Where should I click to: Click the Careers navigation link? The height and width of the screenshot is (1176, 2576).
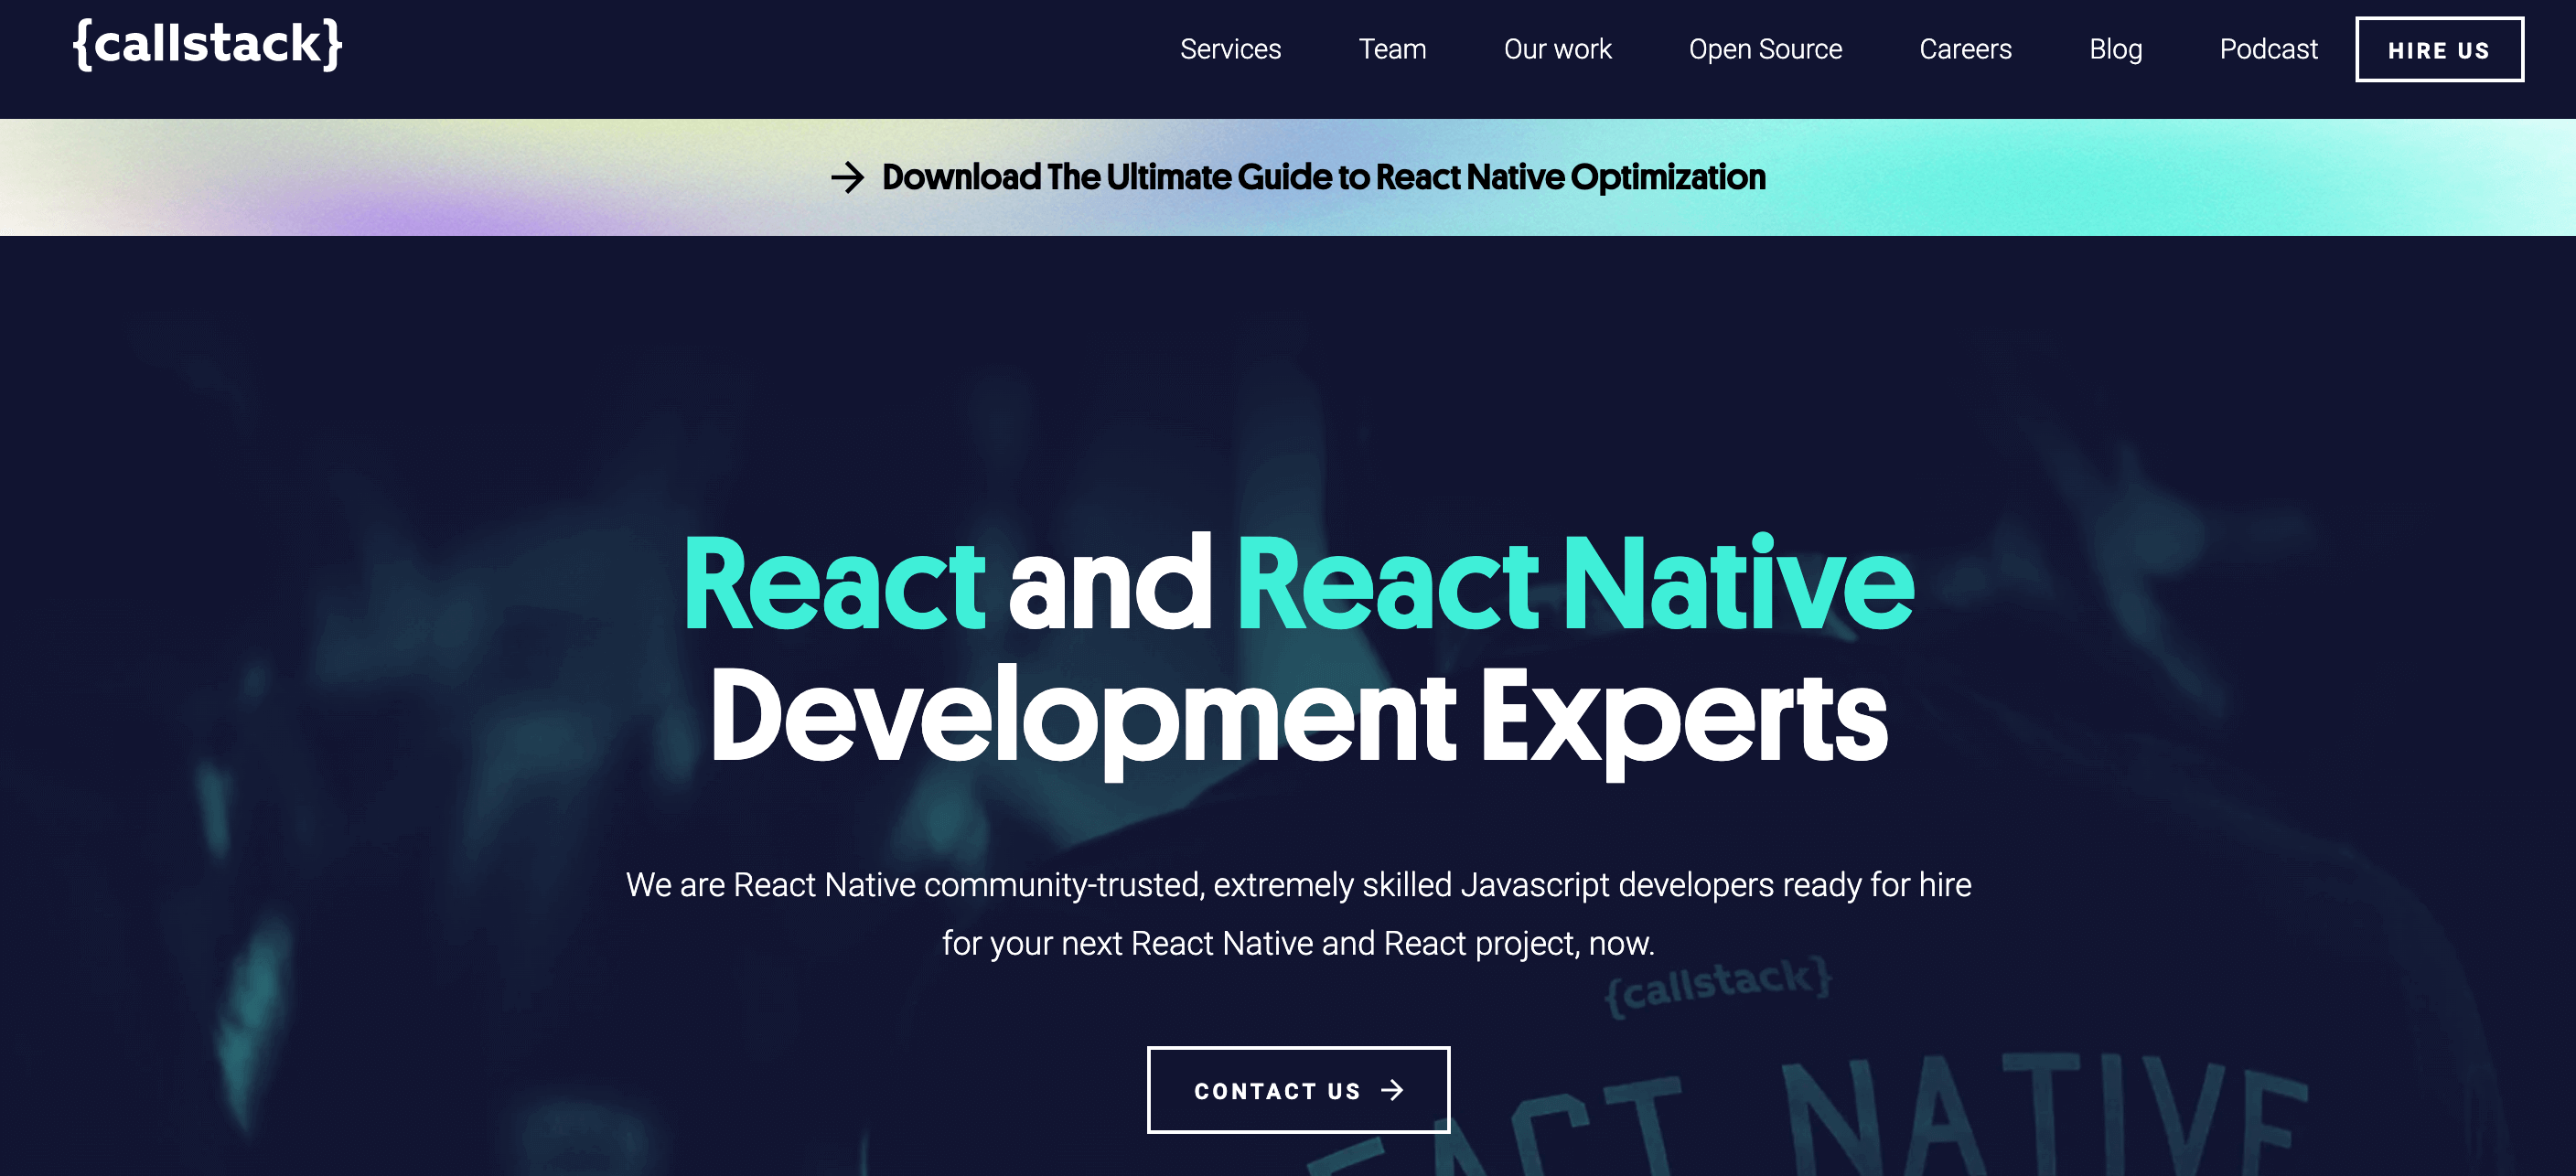point(1965,49)
